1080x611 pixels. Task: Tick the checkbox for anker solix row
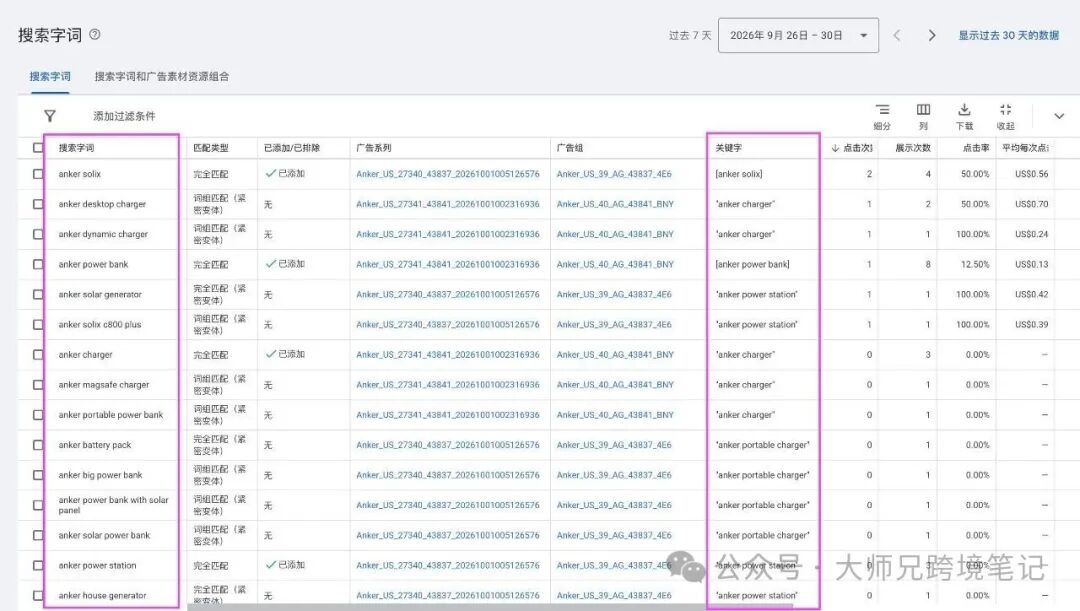pos(38,174)
